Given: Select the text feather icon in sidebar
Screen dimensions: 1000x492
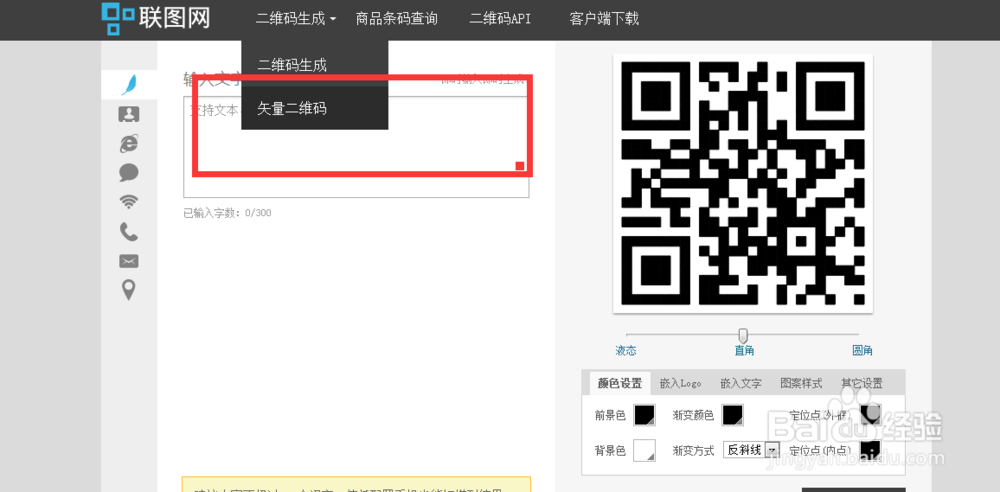Looking at the screenshot, I should click(x=129, y=85).
